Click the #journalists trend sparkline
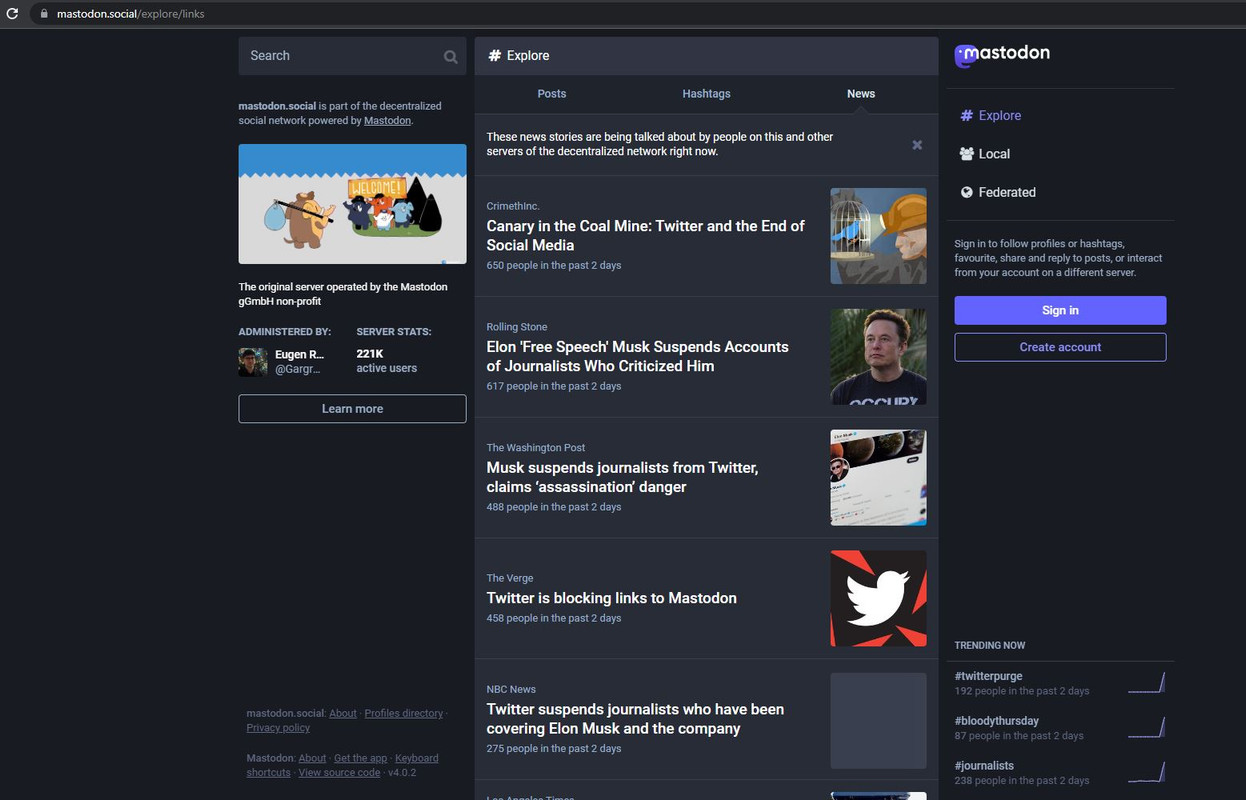 [x=1146, y=772]
